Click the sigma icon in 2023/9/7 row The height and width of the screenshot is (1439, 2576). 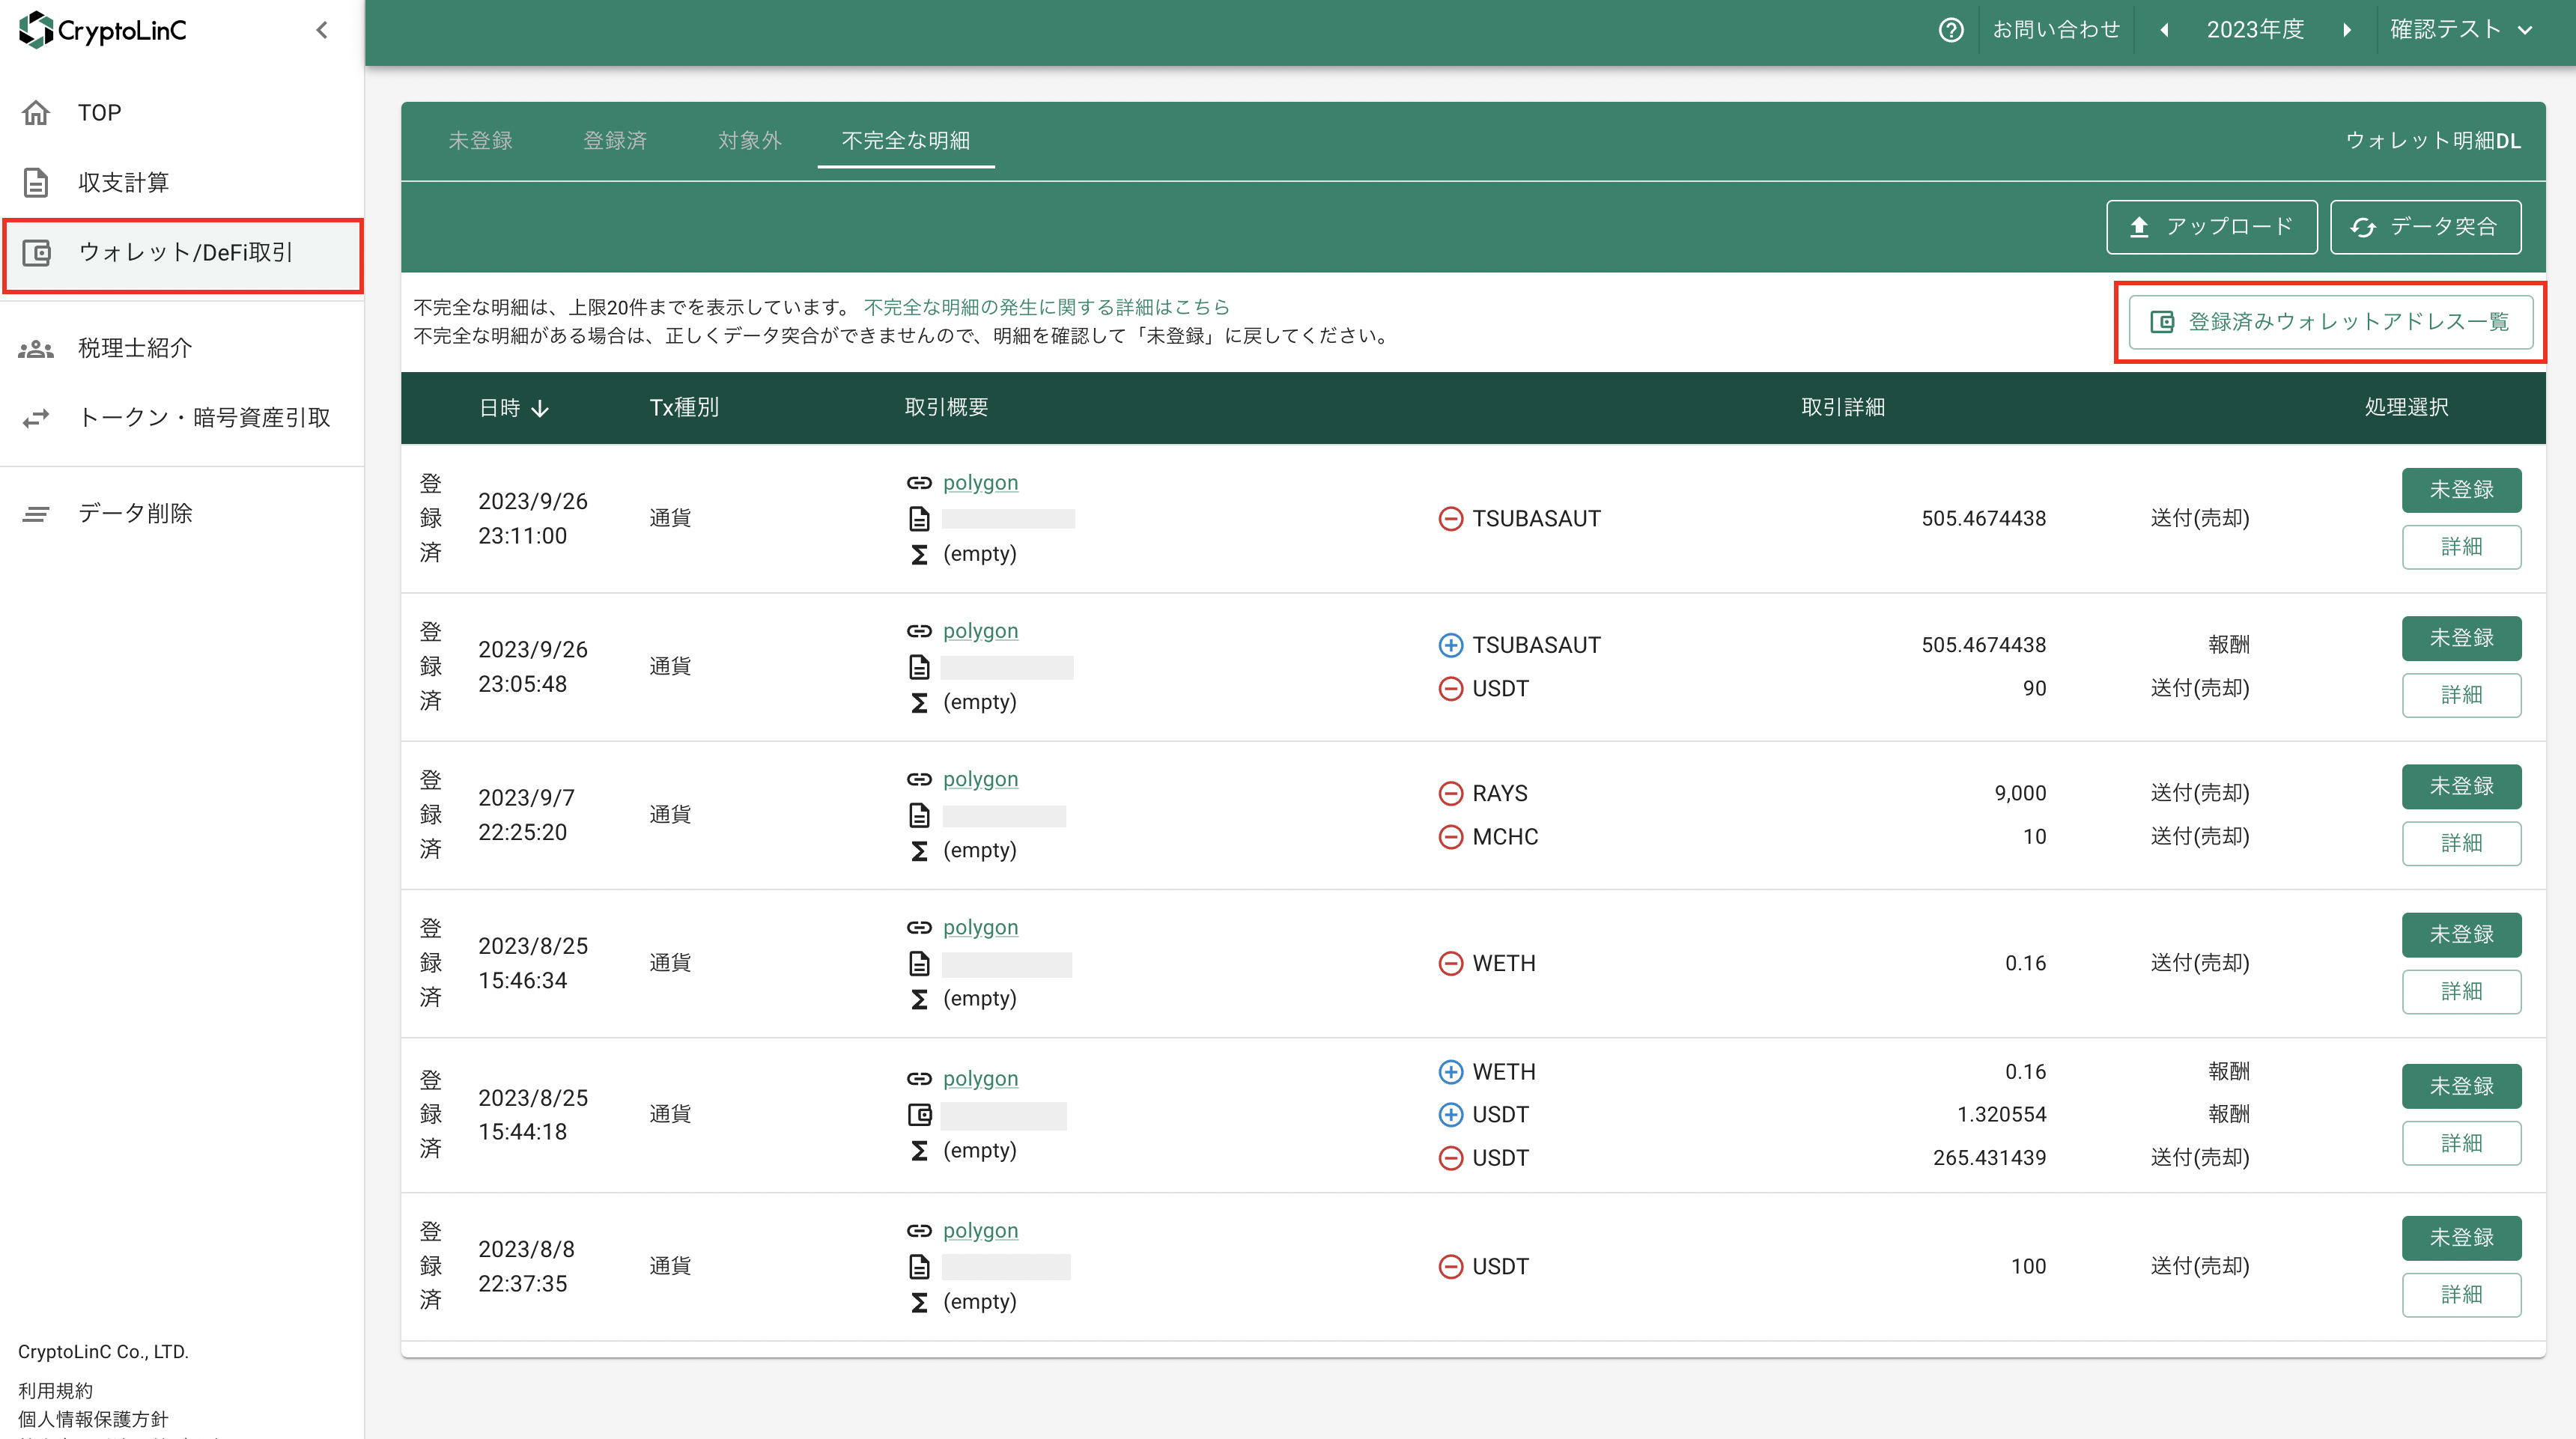point(919,851)
